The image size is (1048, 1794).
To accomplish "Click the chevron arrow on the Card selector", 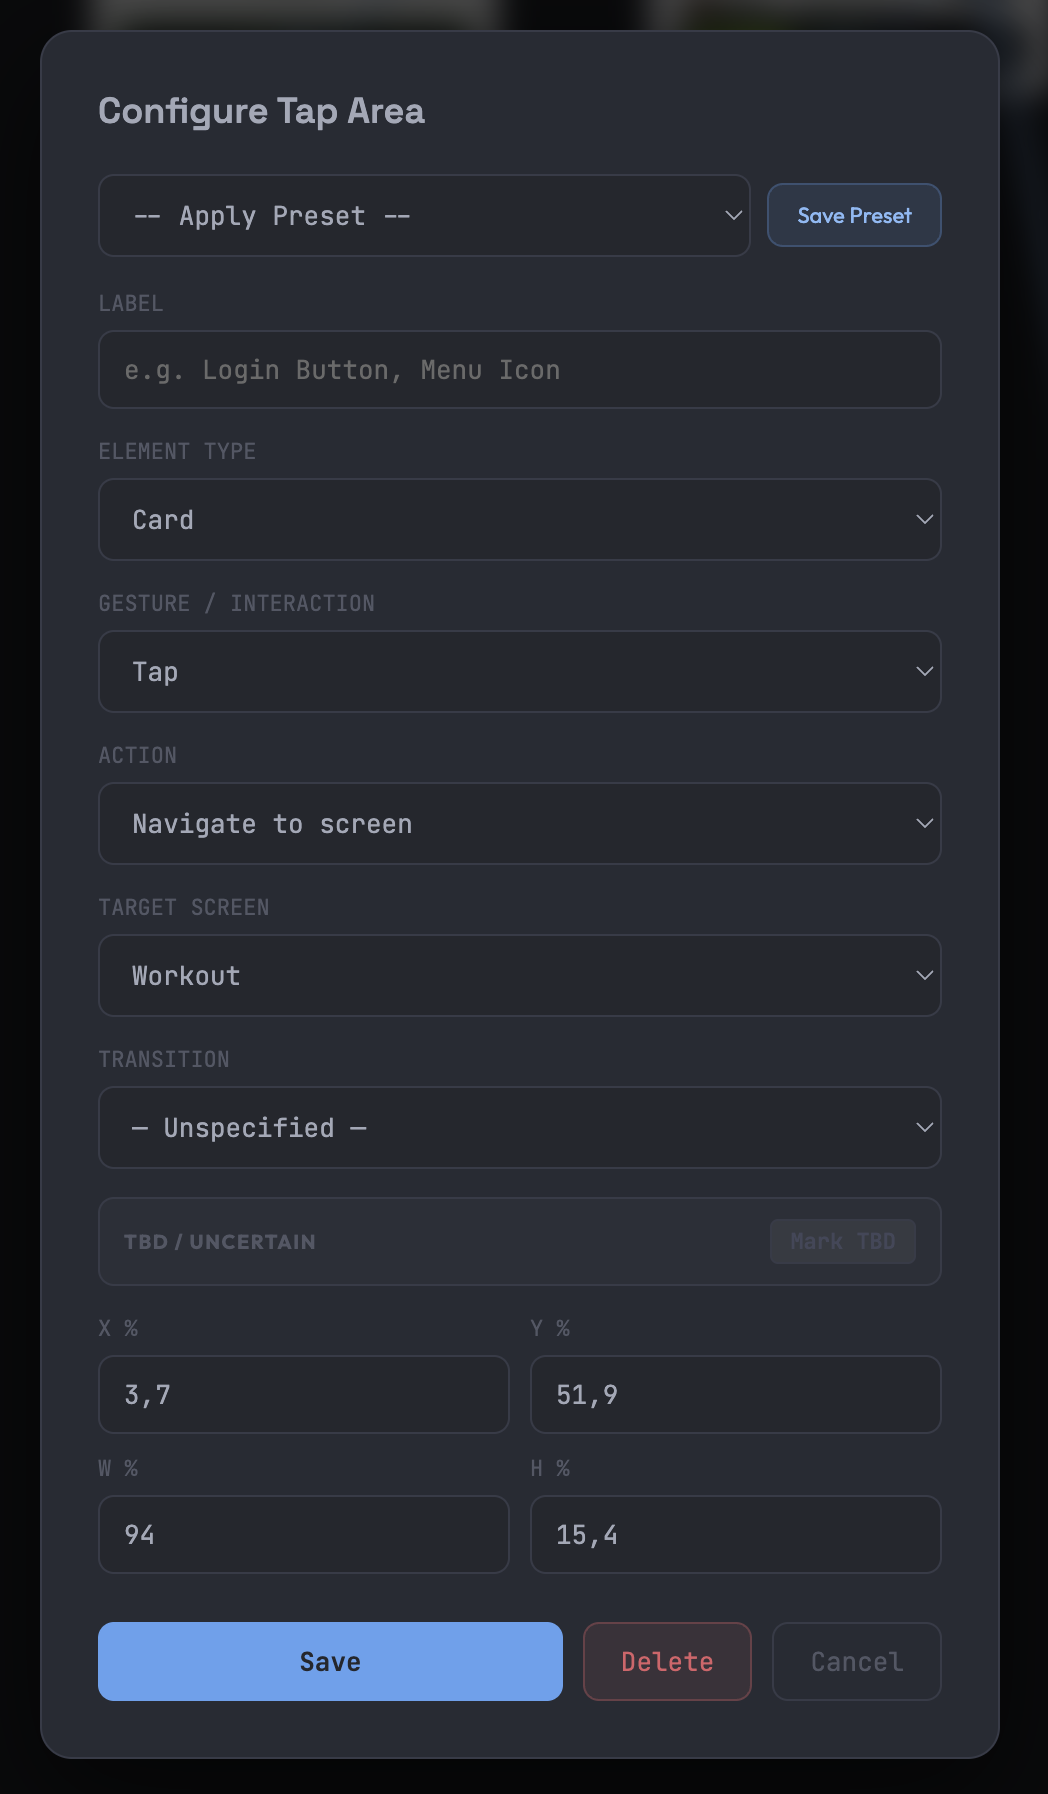I will pos(924,520).
